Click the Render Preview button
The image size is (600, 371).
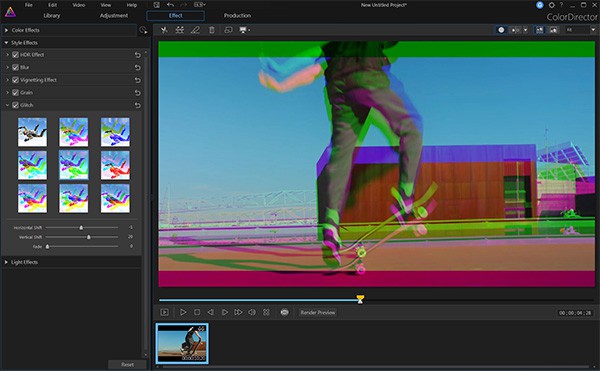(x=318, y=312)
